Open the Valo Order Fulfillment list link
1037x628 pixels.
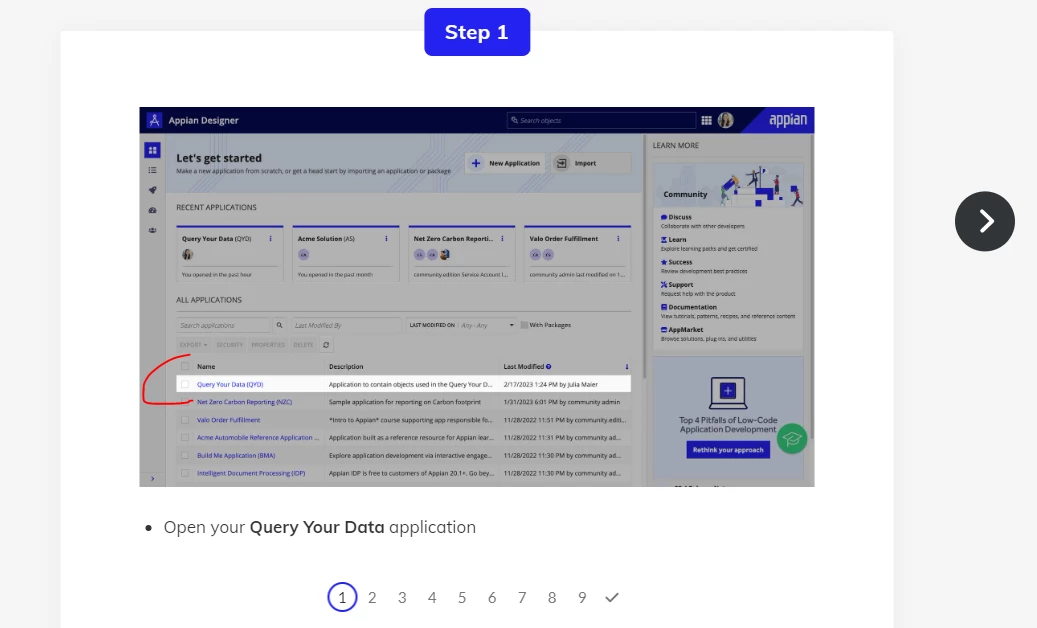(x=228, y=420)
